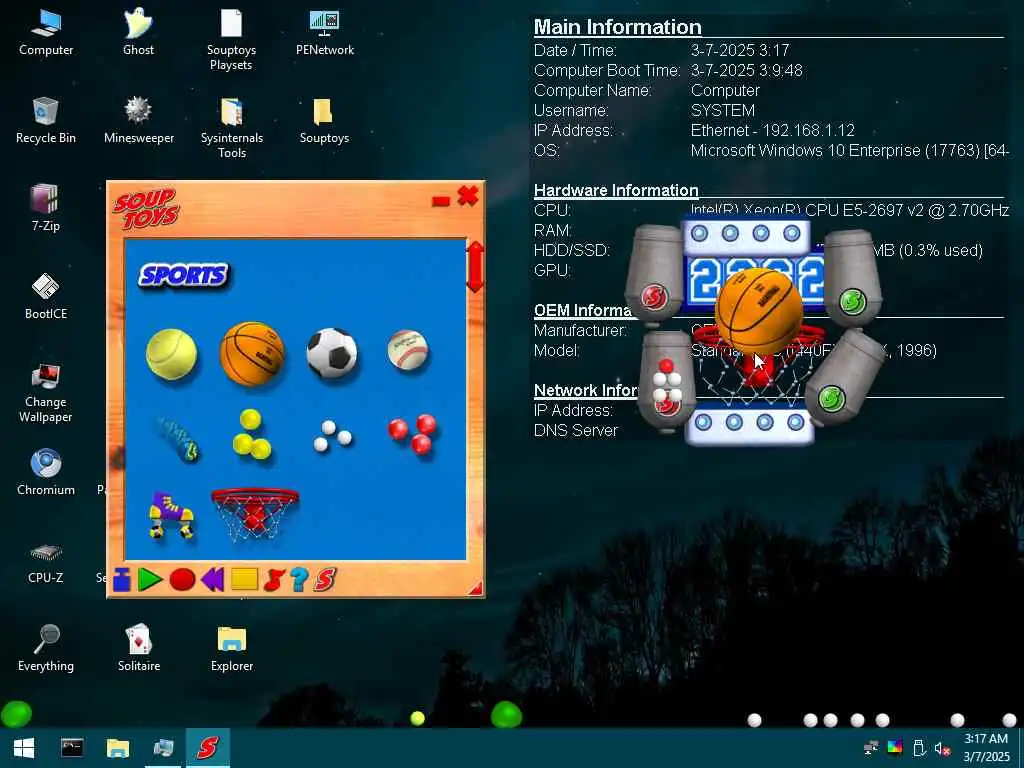Viewport: 1024px width, 768px height.
Task: Launch 7-Zip from the desktop
Action: coord(46,208)
